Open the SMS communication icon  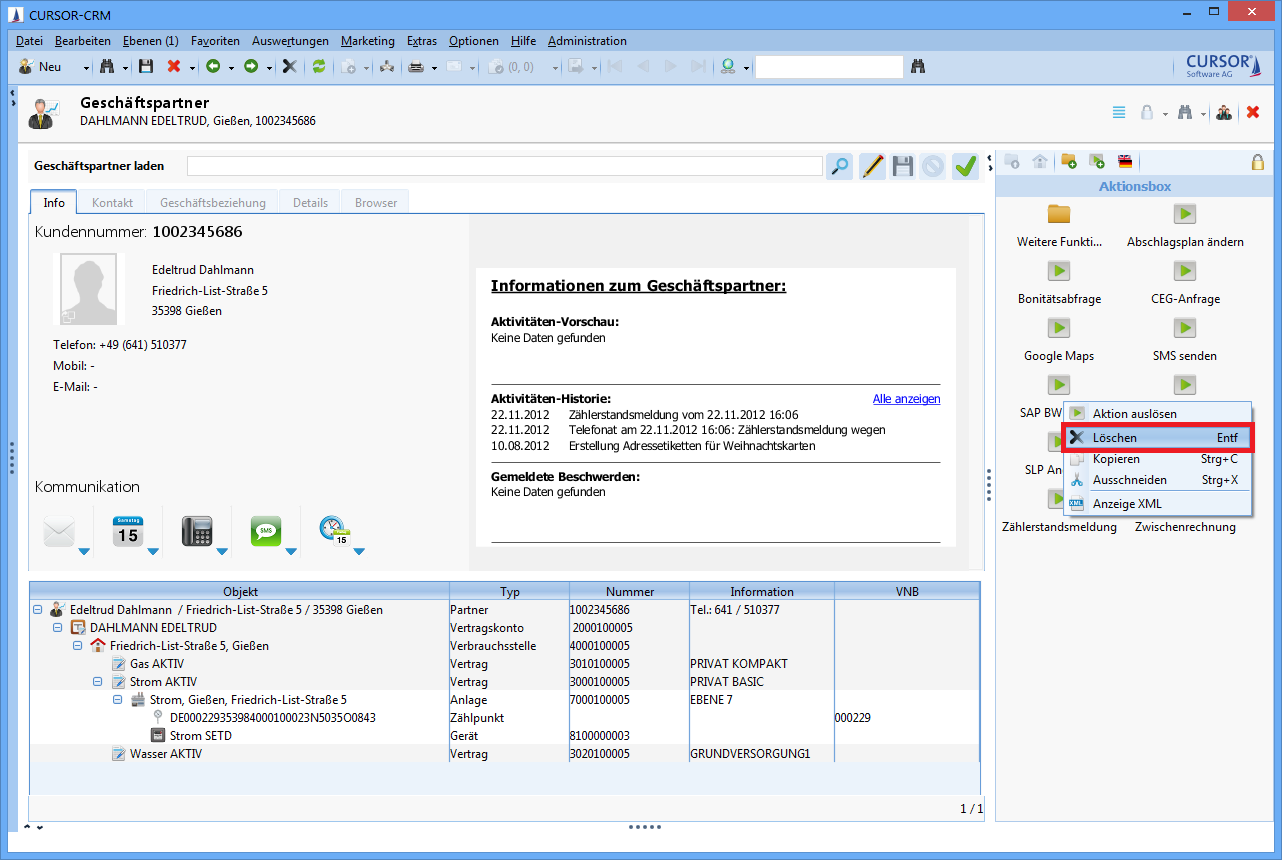[265, 531]
